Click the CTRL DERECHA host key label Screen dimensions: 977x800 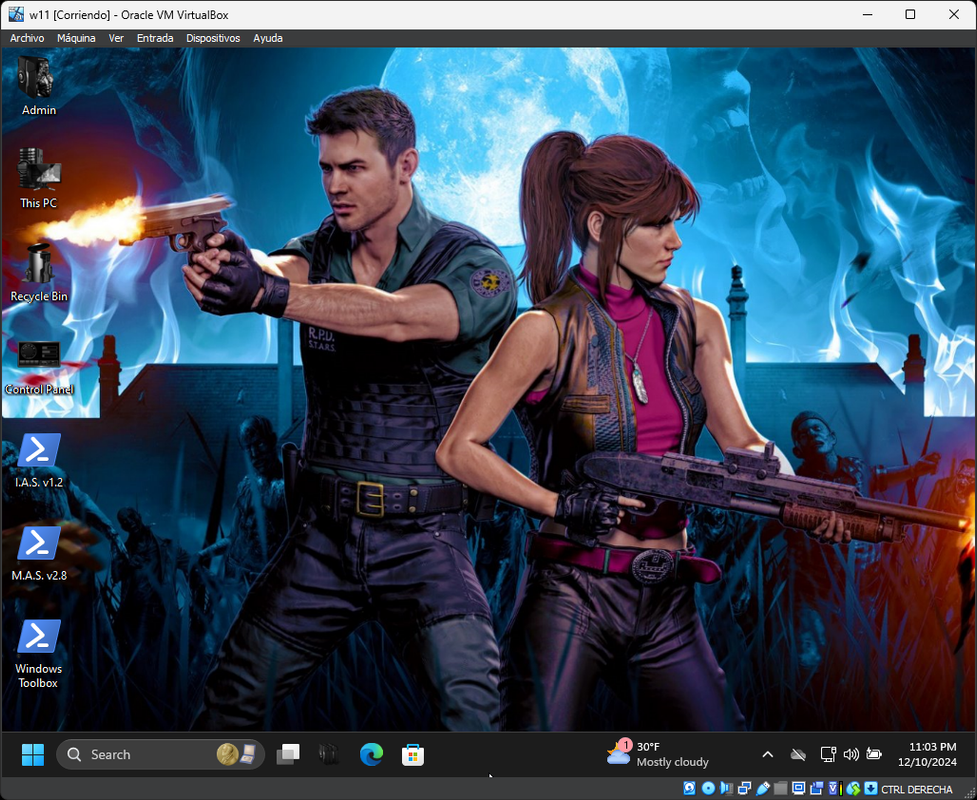tap(917, 789)
